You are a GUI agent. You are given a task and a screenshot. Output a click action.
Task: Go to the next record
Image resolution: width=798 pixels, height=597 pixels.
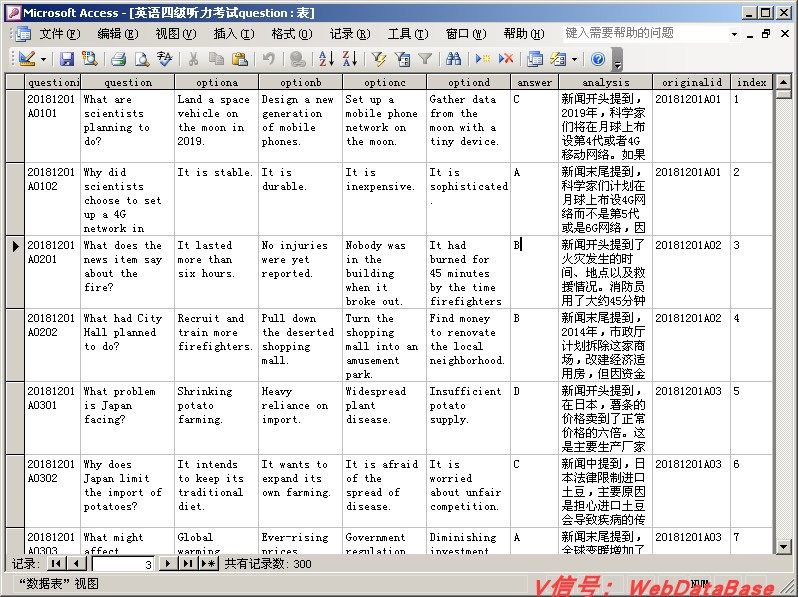pos(167,563)
